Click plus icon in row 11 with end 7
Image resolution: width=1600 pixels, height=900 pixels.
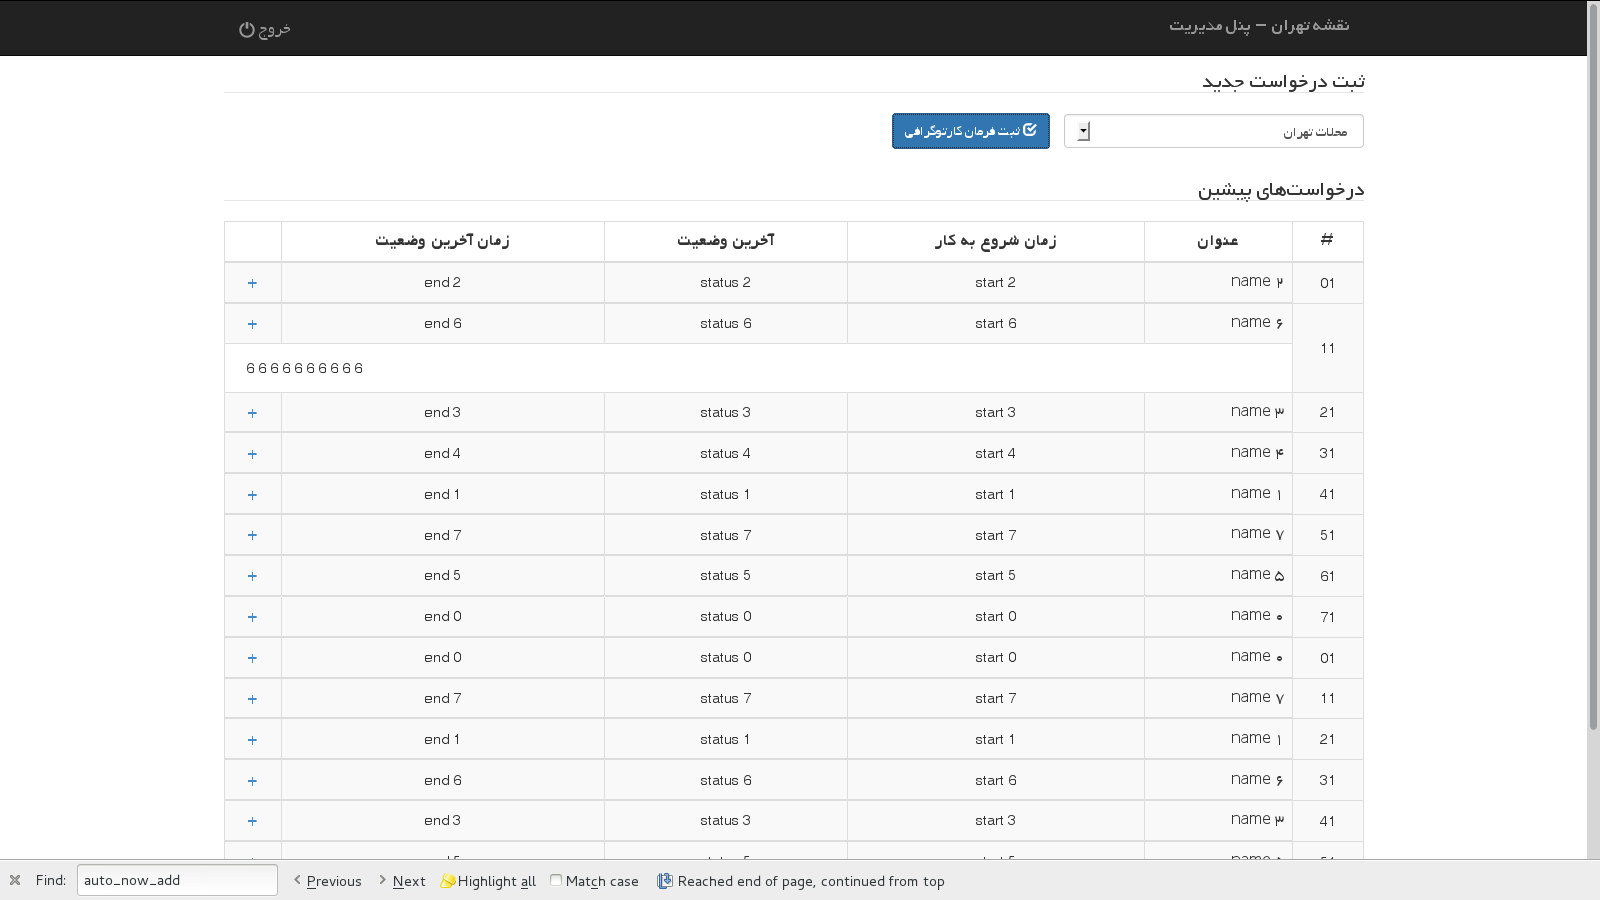252,699
